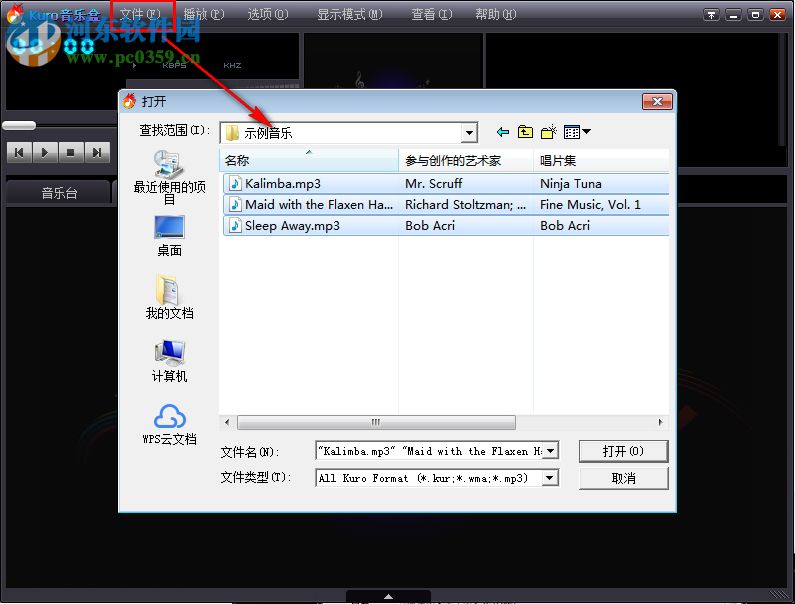Click Fine Music, Vol. 1 album cell
The image size is (795, 604).
coord(590,205)
